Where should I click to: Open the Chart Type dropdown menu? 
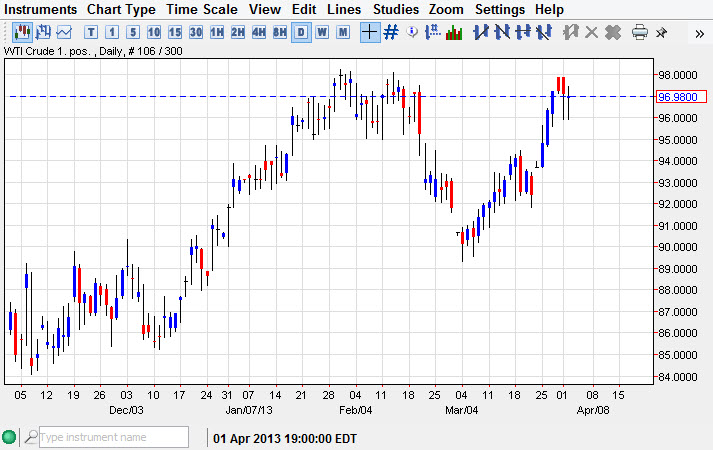[121, 9]
